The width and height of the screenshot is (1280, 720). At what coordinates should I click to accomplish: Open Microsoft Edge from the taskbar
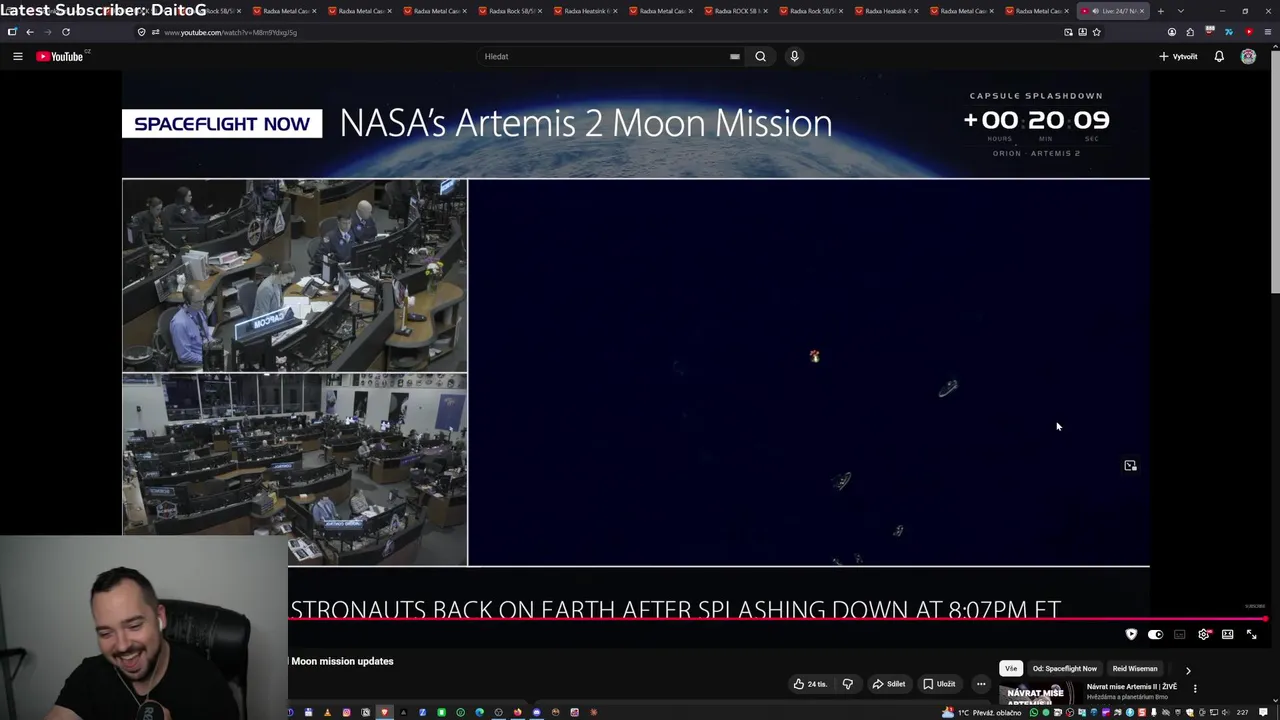(479, 712)
